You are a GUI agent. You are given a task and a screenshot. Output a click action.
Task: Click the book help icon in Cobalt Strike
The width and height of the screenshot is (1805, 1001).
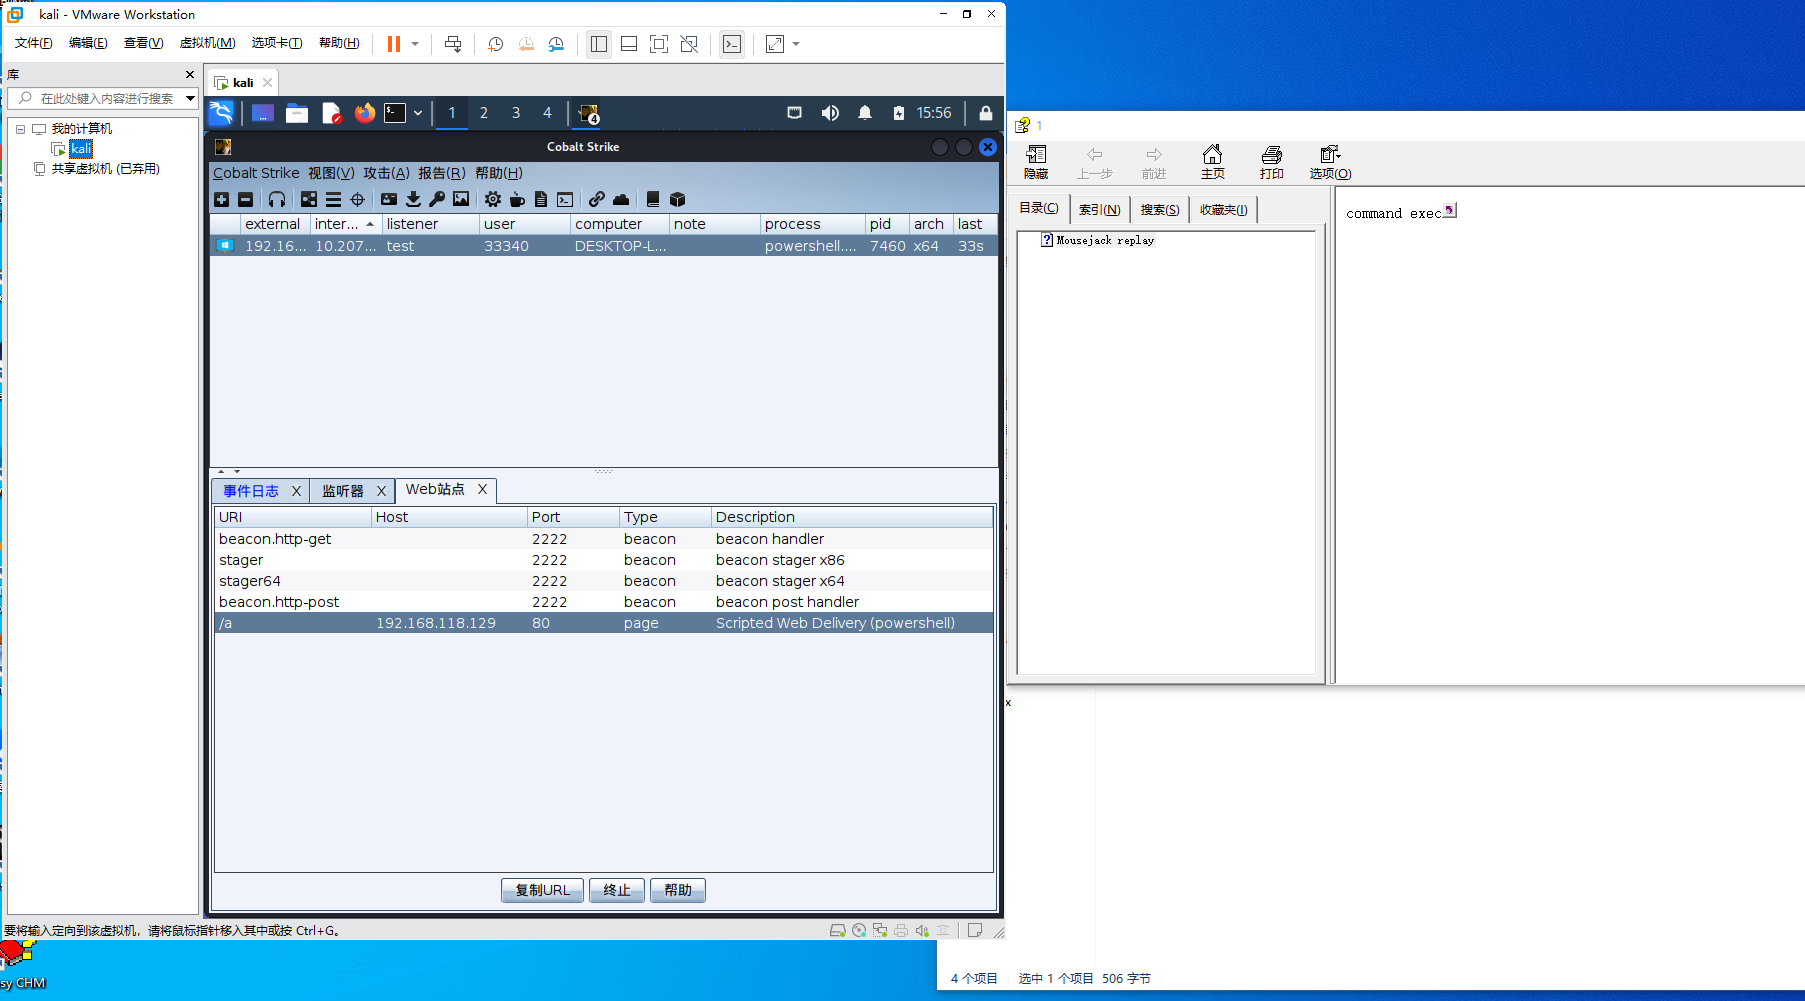(653, 199)
